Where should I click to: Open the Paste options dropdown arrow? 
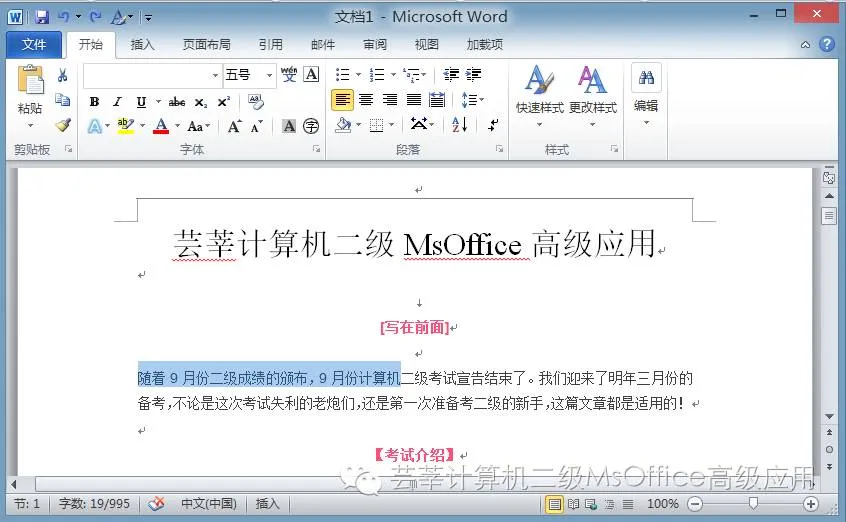(x=31, y=126)
